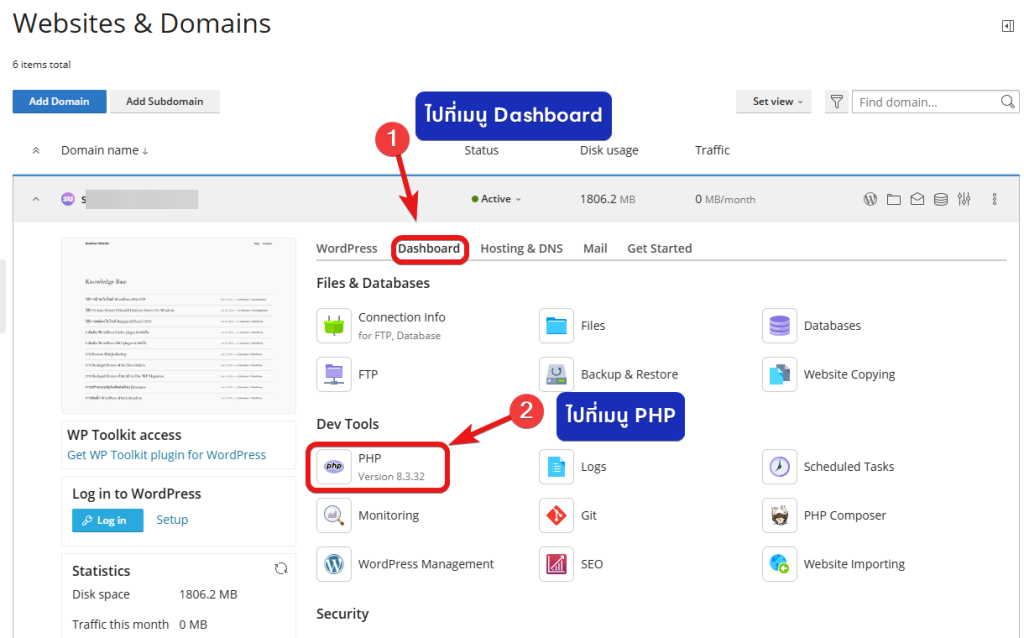Image resolution: width=1024 pixels, height=638 pixels.
Task: Click the WordPress Management link text
Action: coord(426,564)
